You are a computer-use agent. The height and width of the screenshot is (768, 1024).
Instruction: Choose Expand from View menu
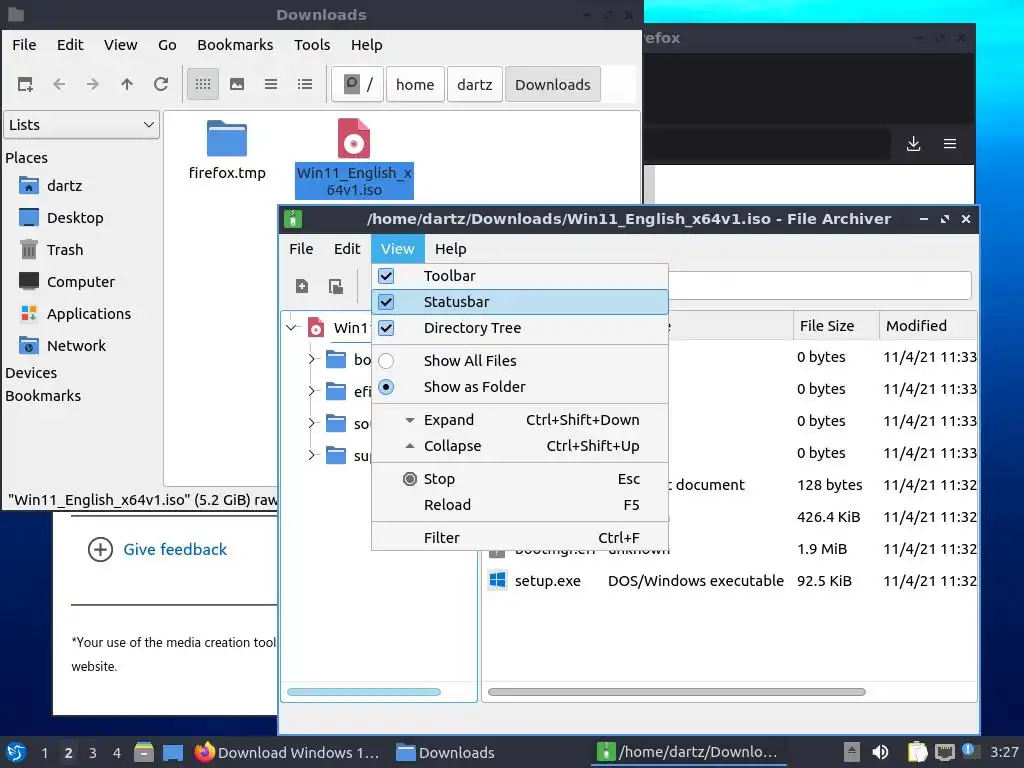coord(520,420)
